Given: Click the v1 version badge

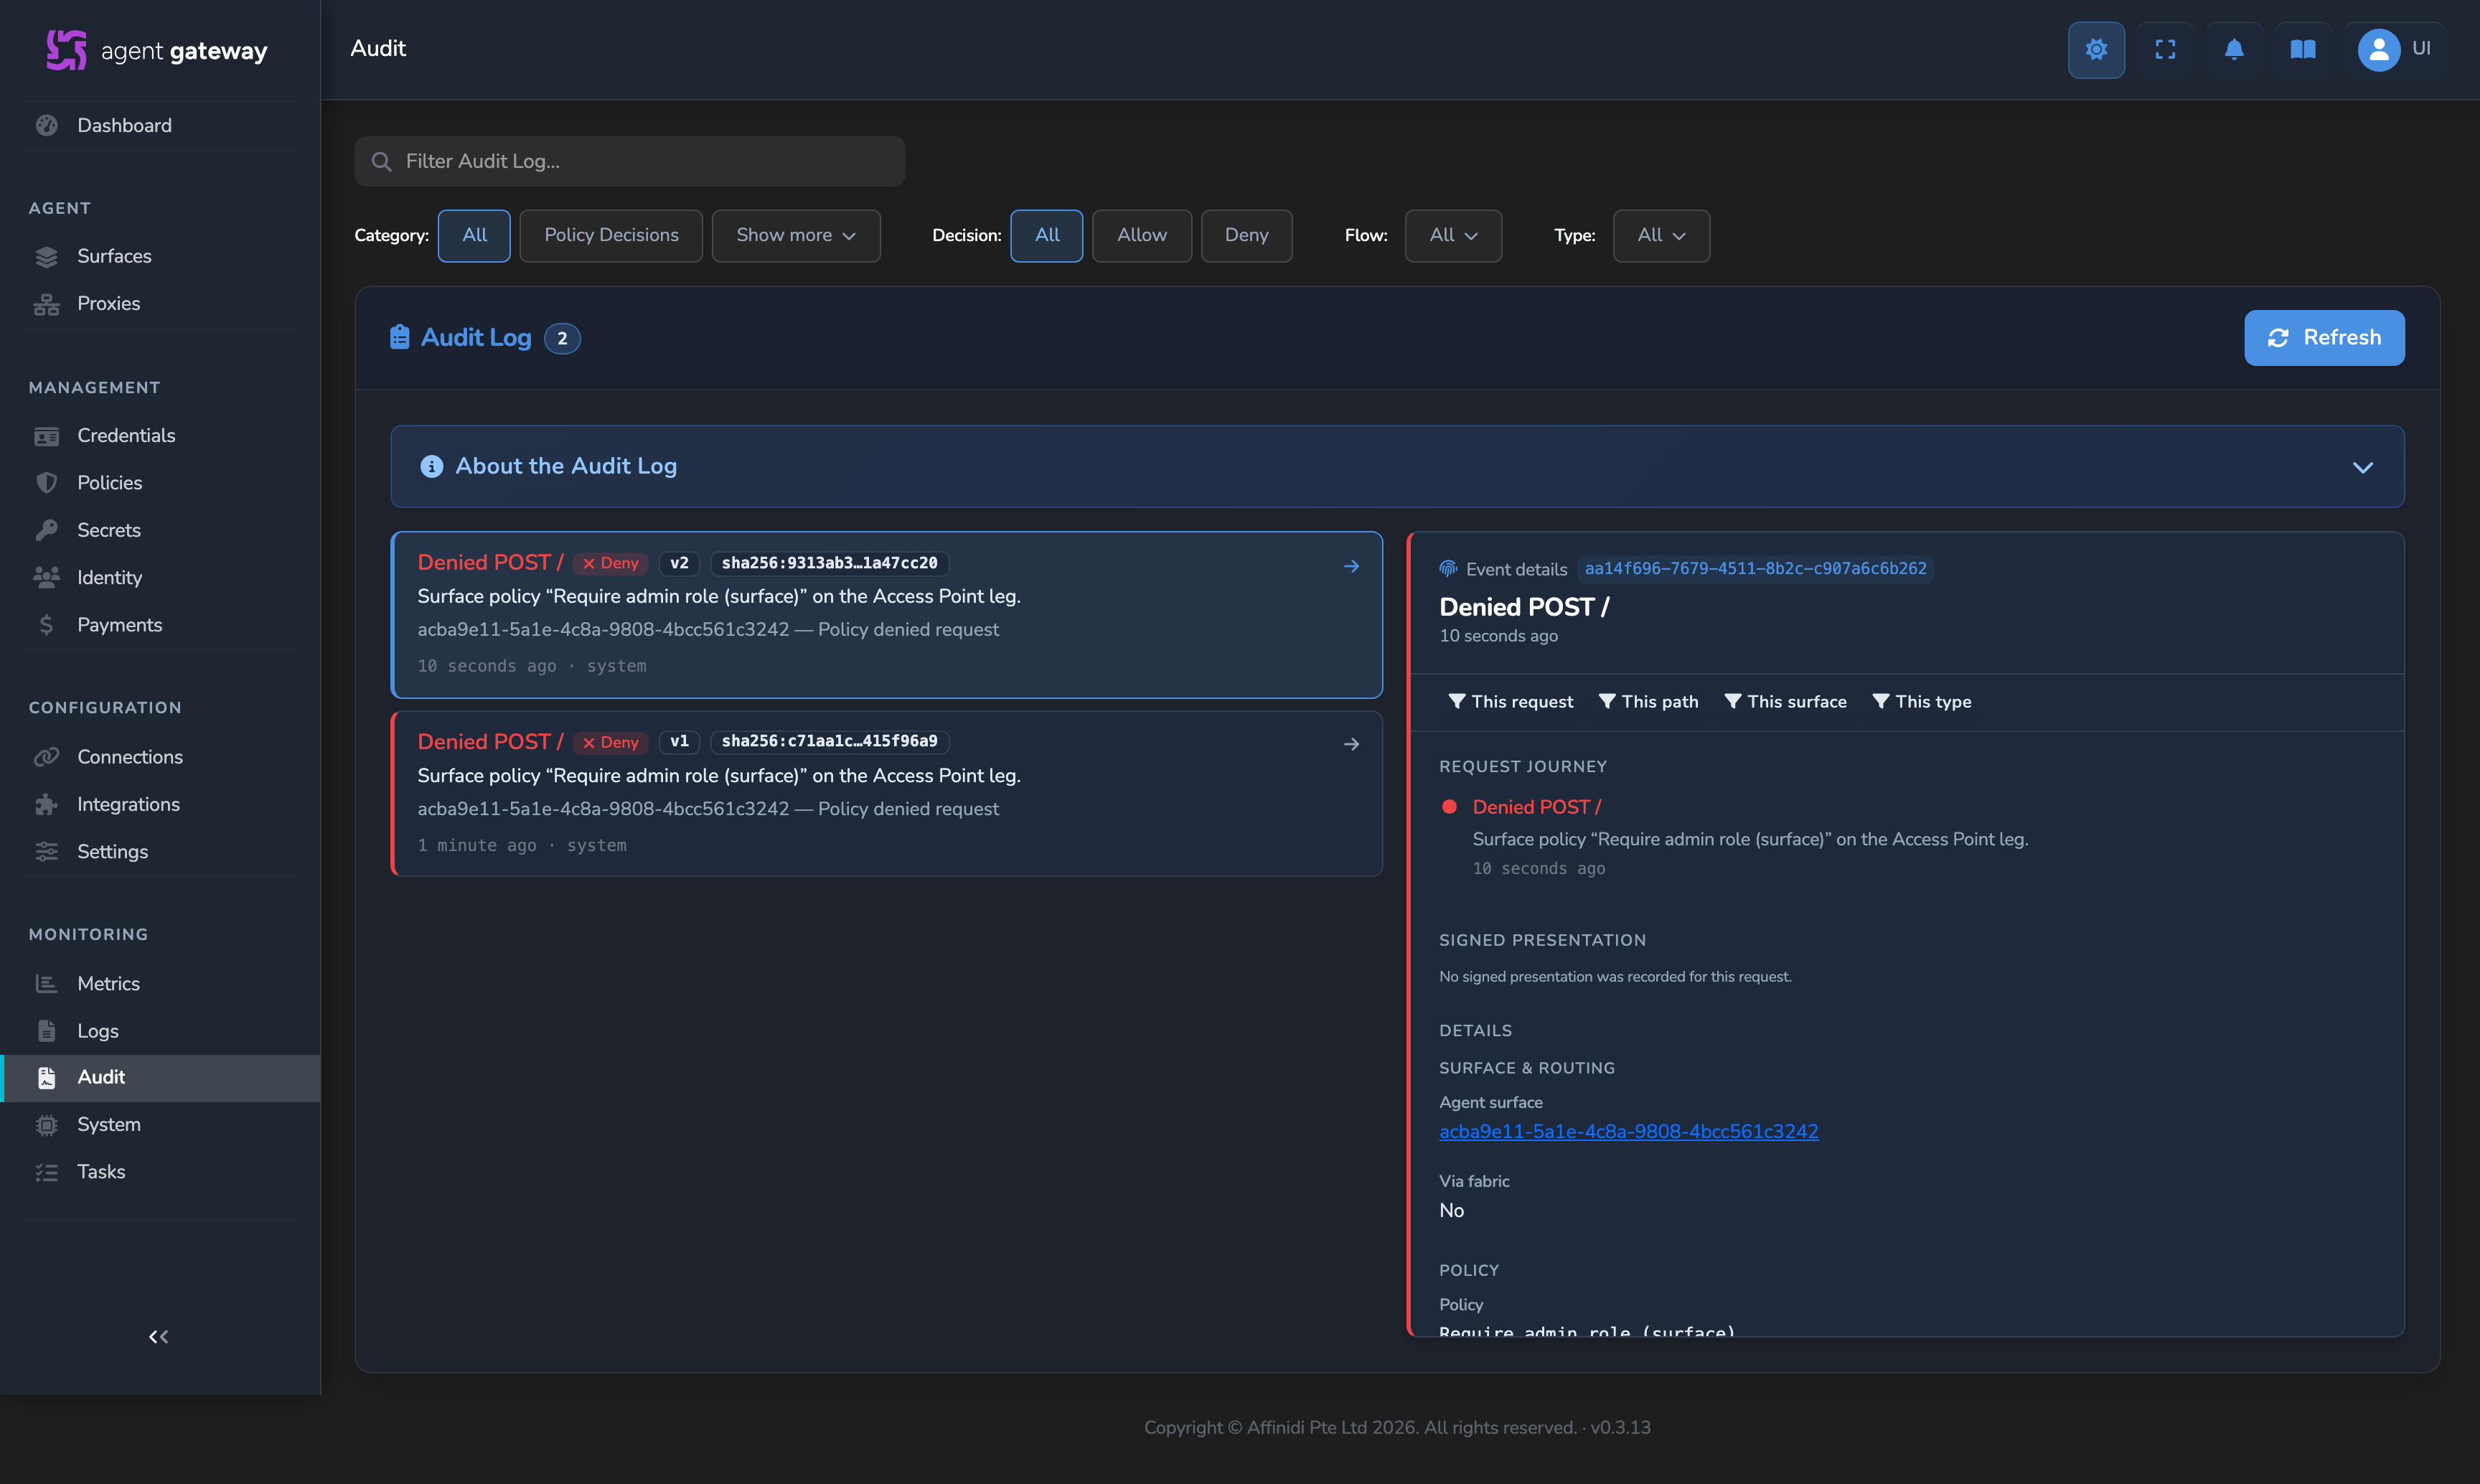Looking at the screenshot, I should [x=679, y=742].
